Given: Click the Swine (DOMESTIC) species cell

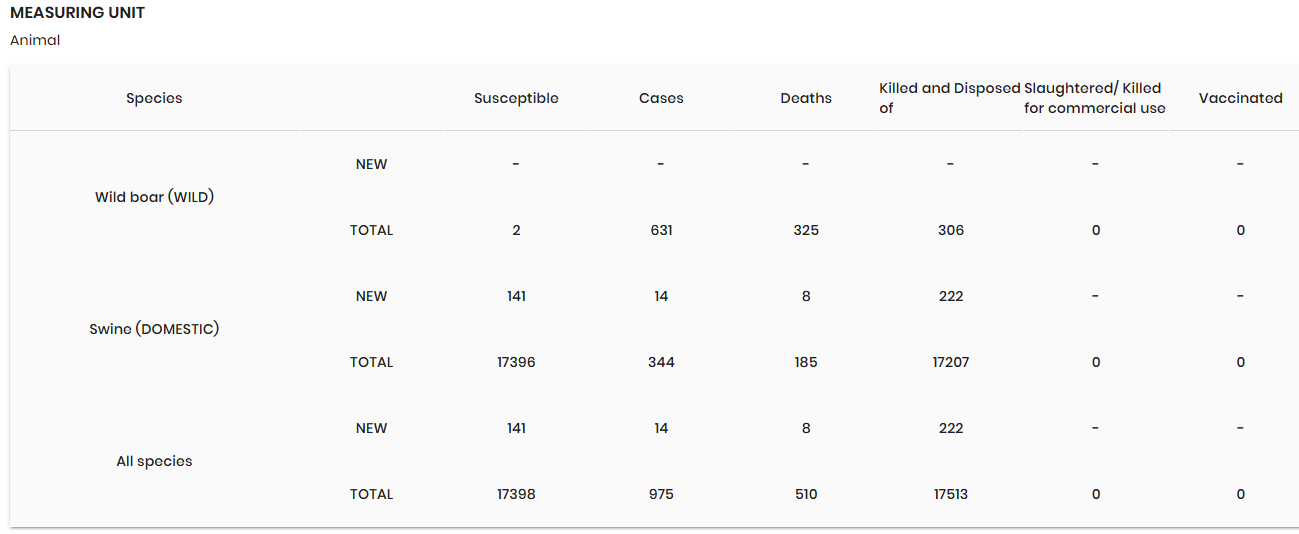Looking at the screenshot, I should [x=154, y=329].
